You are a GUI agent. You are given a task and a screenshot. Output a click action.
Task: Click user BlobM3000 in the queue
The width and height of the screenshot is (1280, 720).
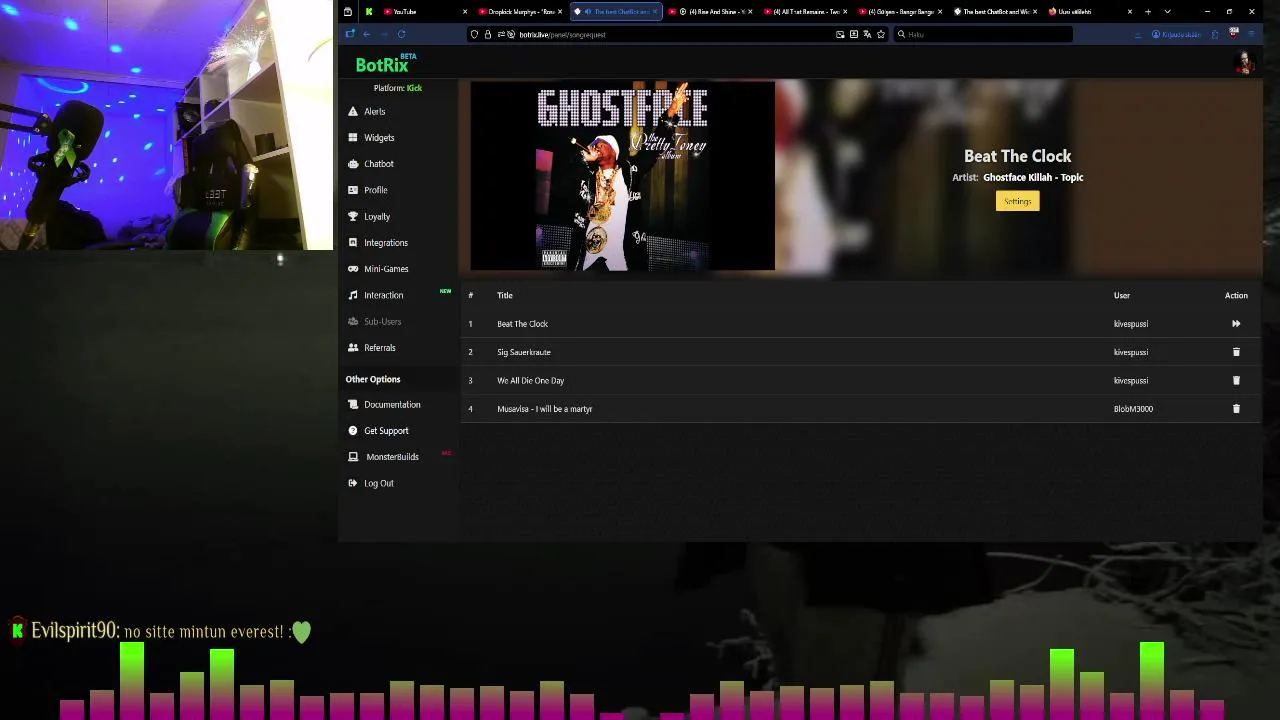pos(1133,409)
